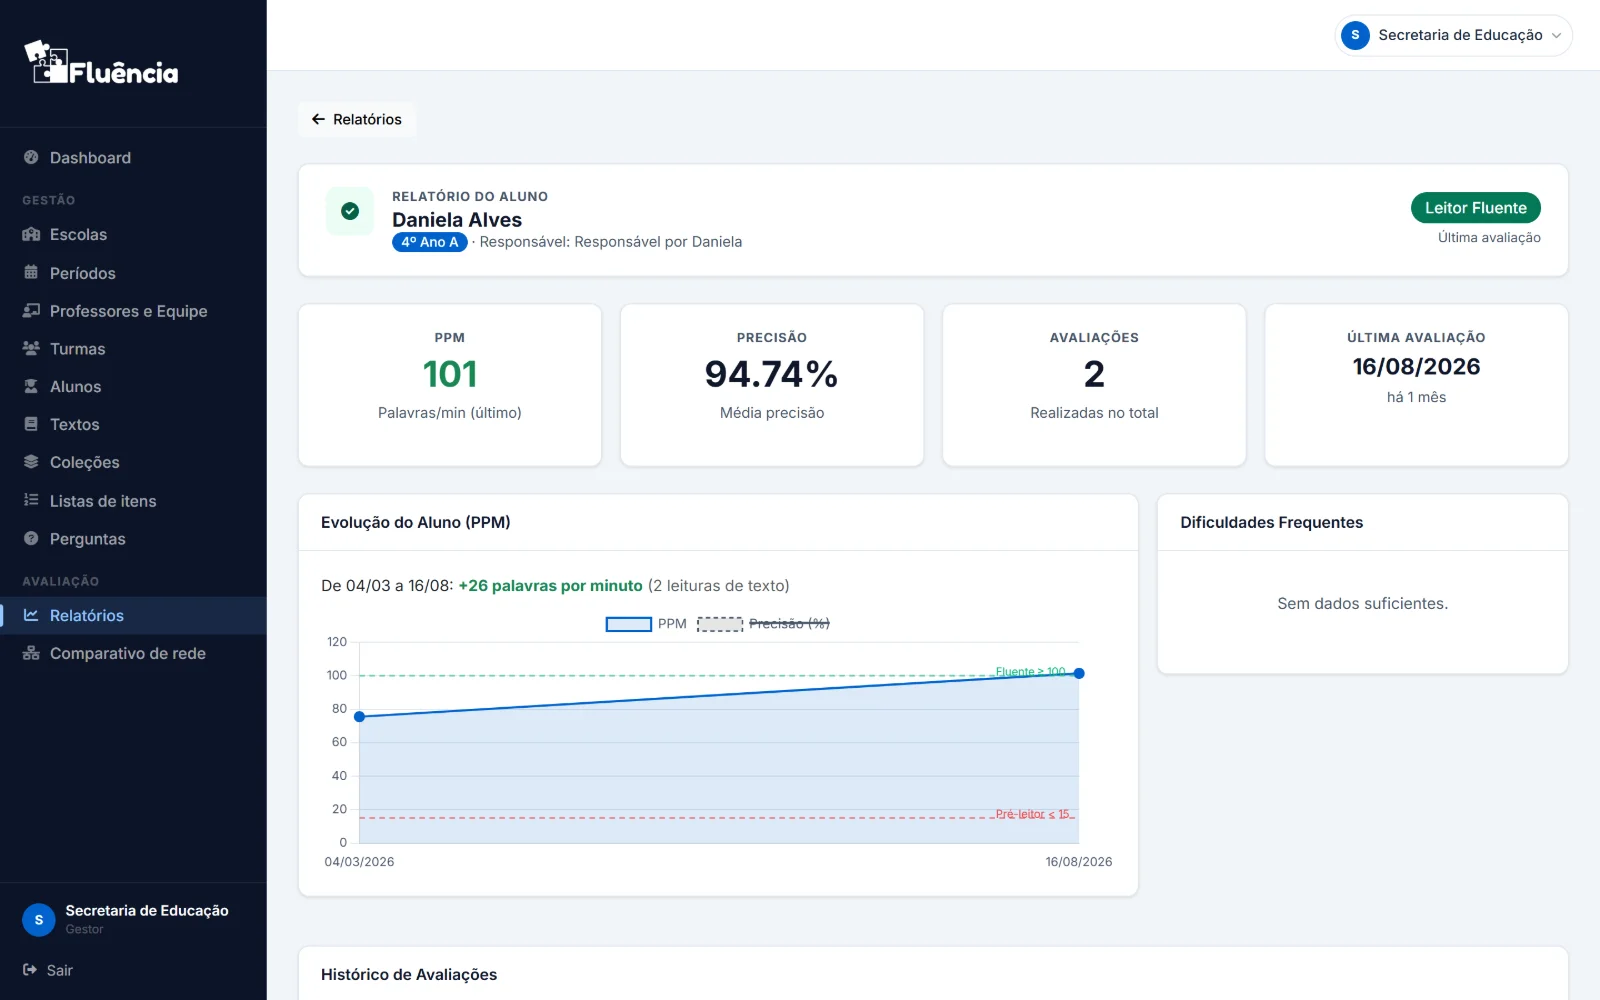Click the Sair logout icon
The image size is (1600, 1000).
tap(30, 970)
